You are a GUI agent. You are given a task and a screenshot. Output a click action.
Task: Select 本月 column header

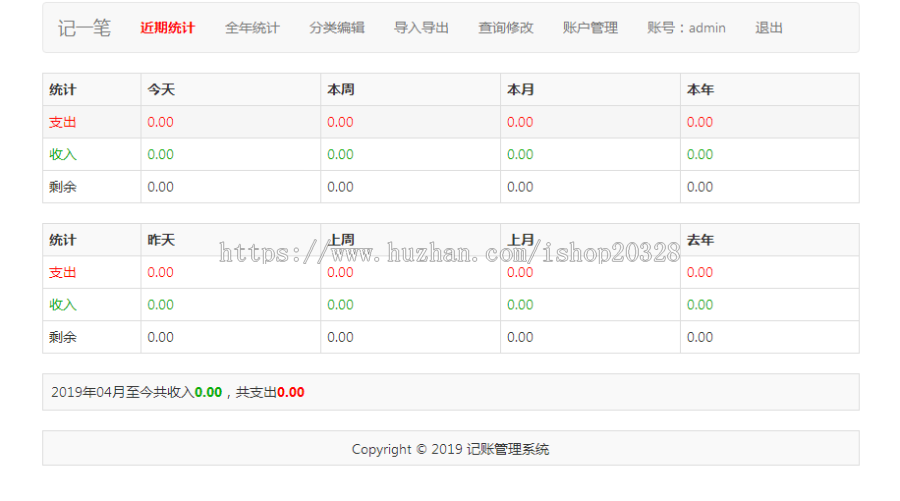[x=521, y=90]
